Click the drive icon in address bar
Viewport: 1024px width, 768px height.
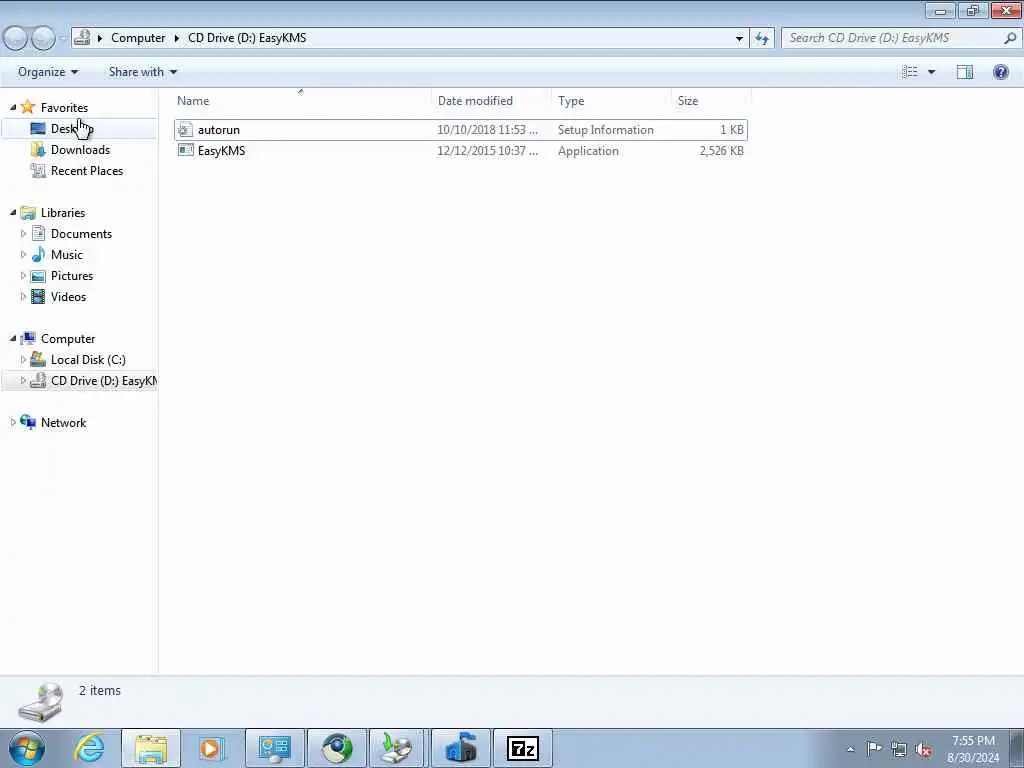pos(82,38)
